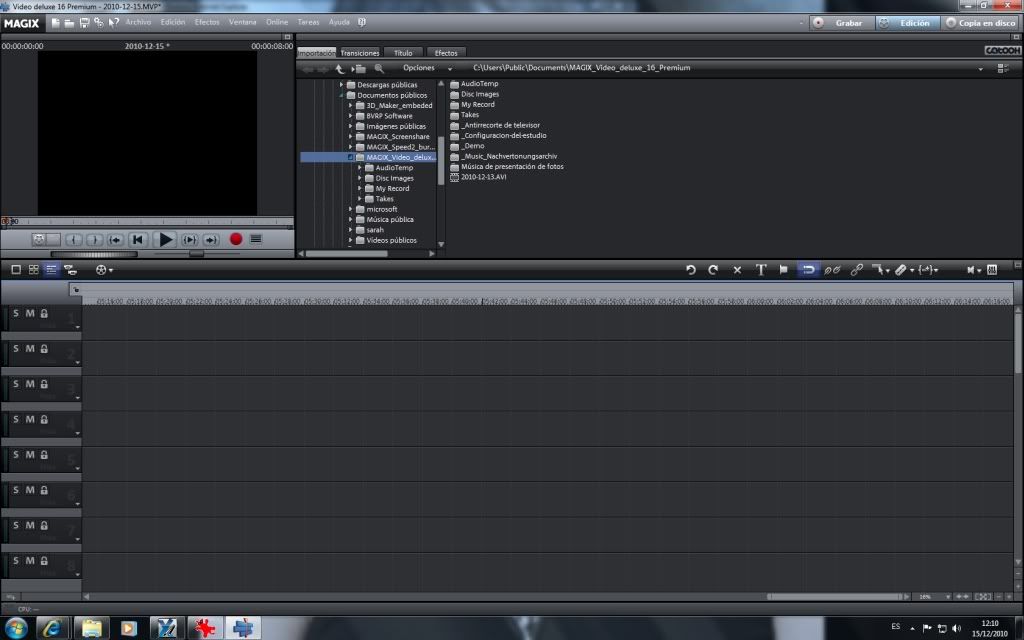This screenshot has width=1024, height=640.
Task: Click the ungroup broken-chain icon
Action: pos(832,270)
